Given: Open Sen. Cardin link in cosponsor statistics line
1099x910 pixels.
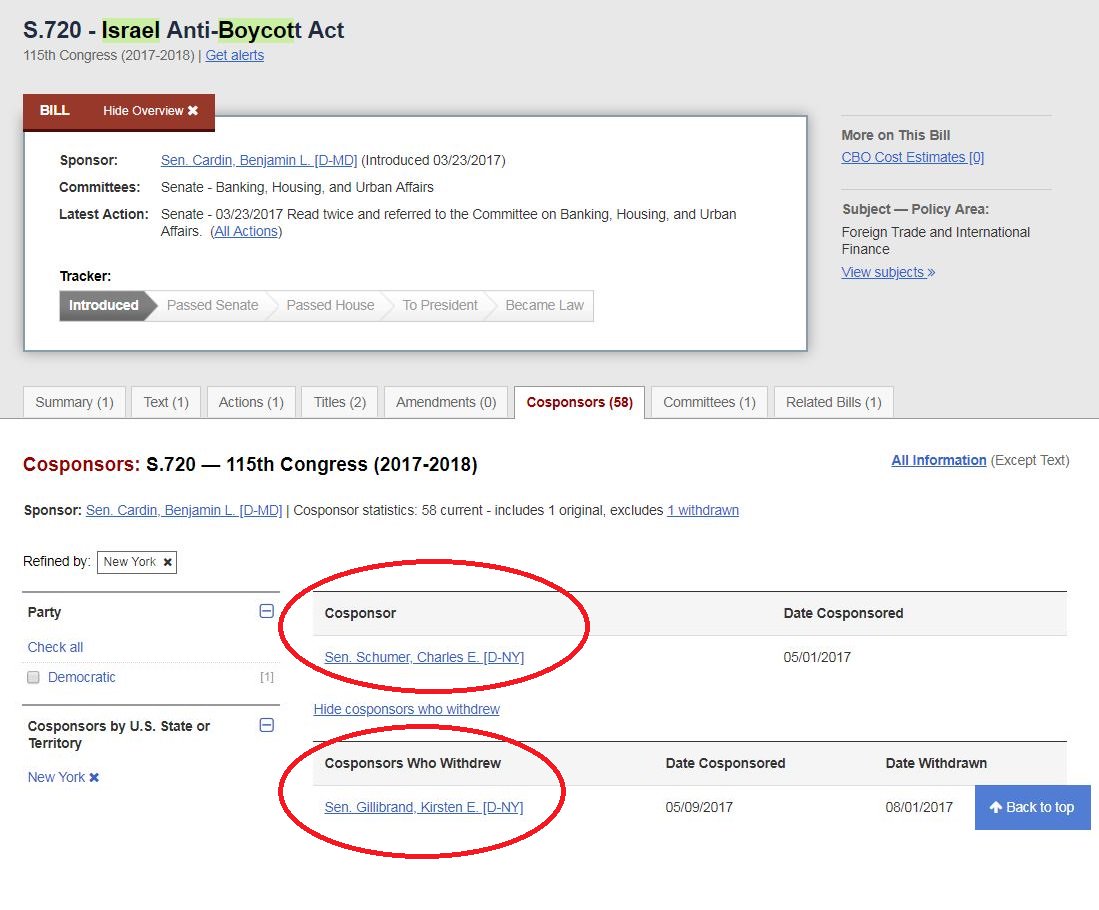Looking at the screenshot, I should (x=184, y=510).
